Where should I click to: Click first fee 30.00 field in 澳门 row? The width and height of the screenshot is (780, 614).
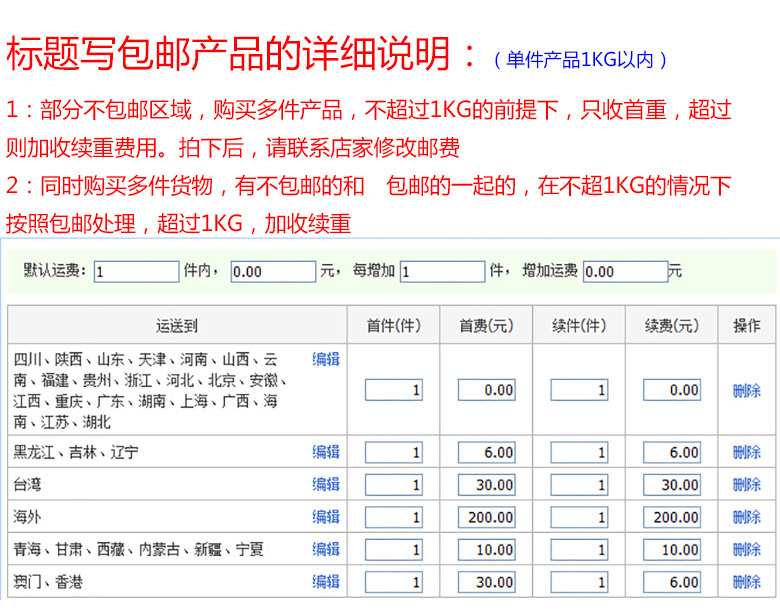tap(487, 582)
